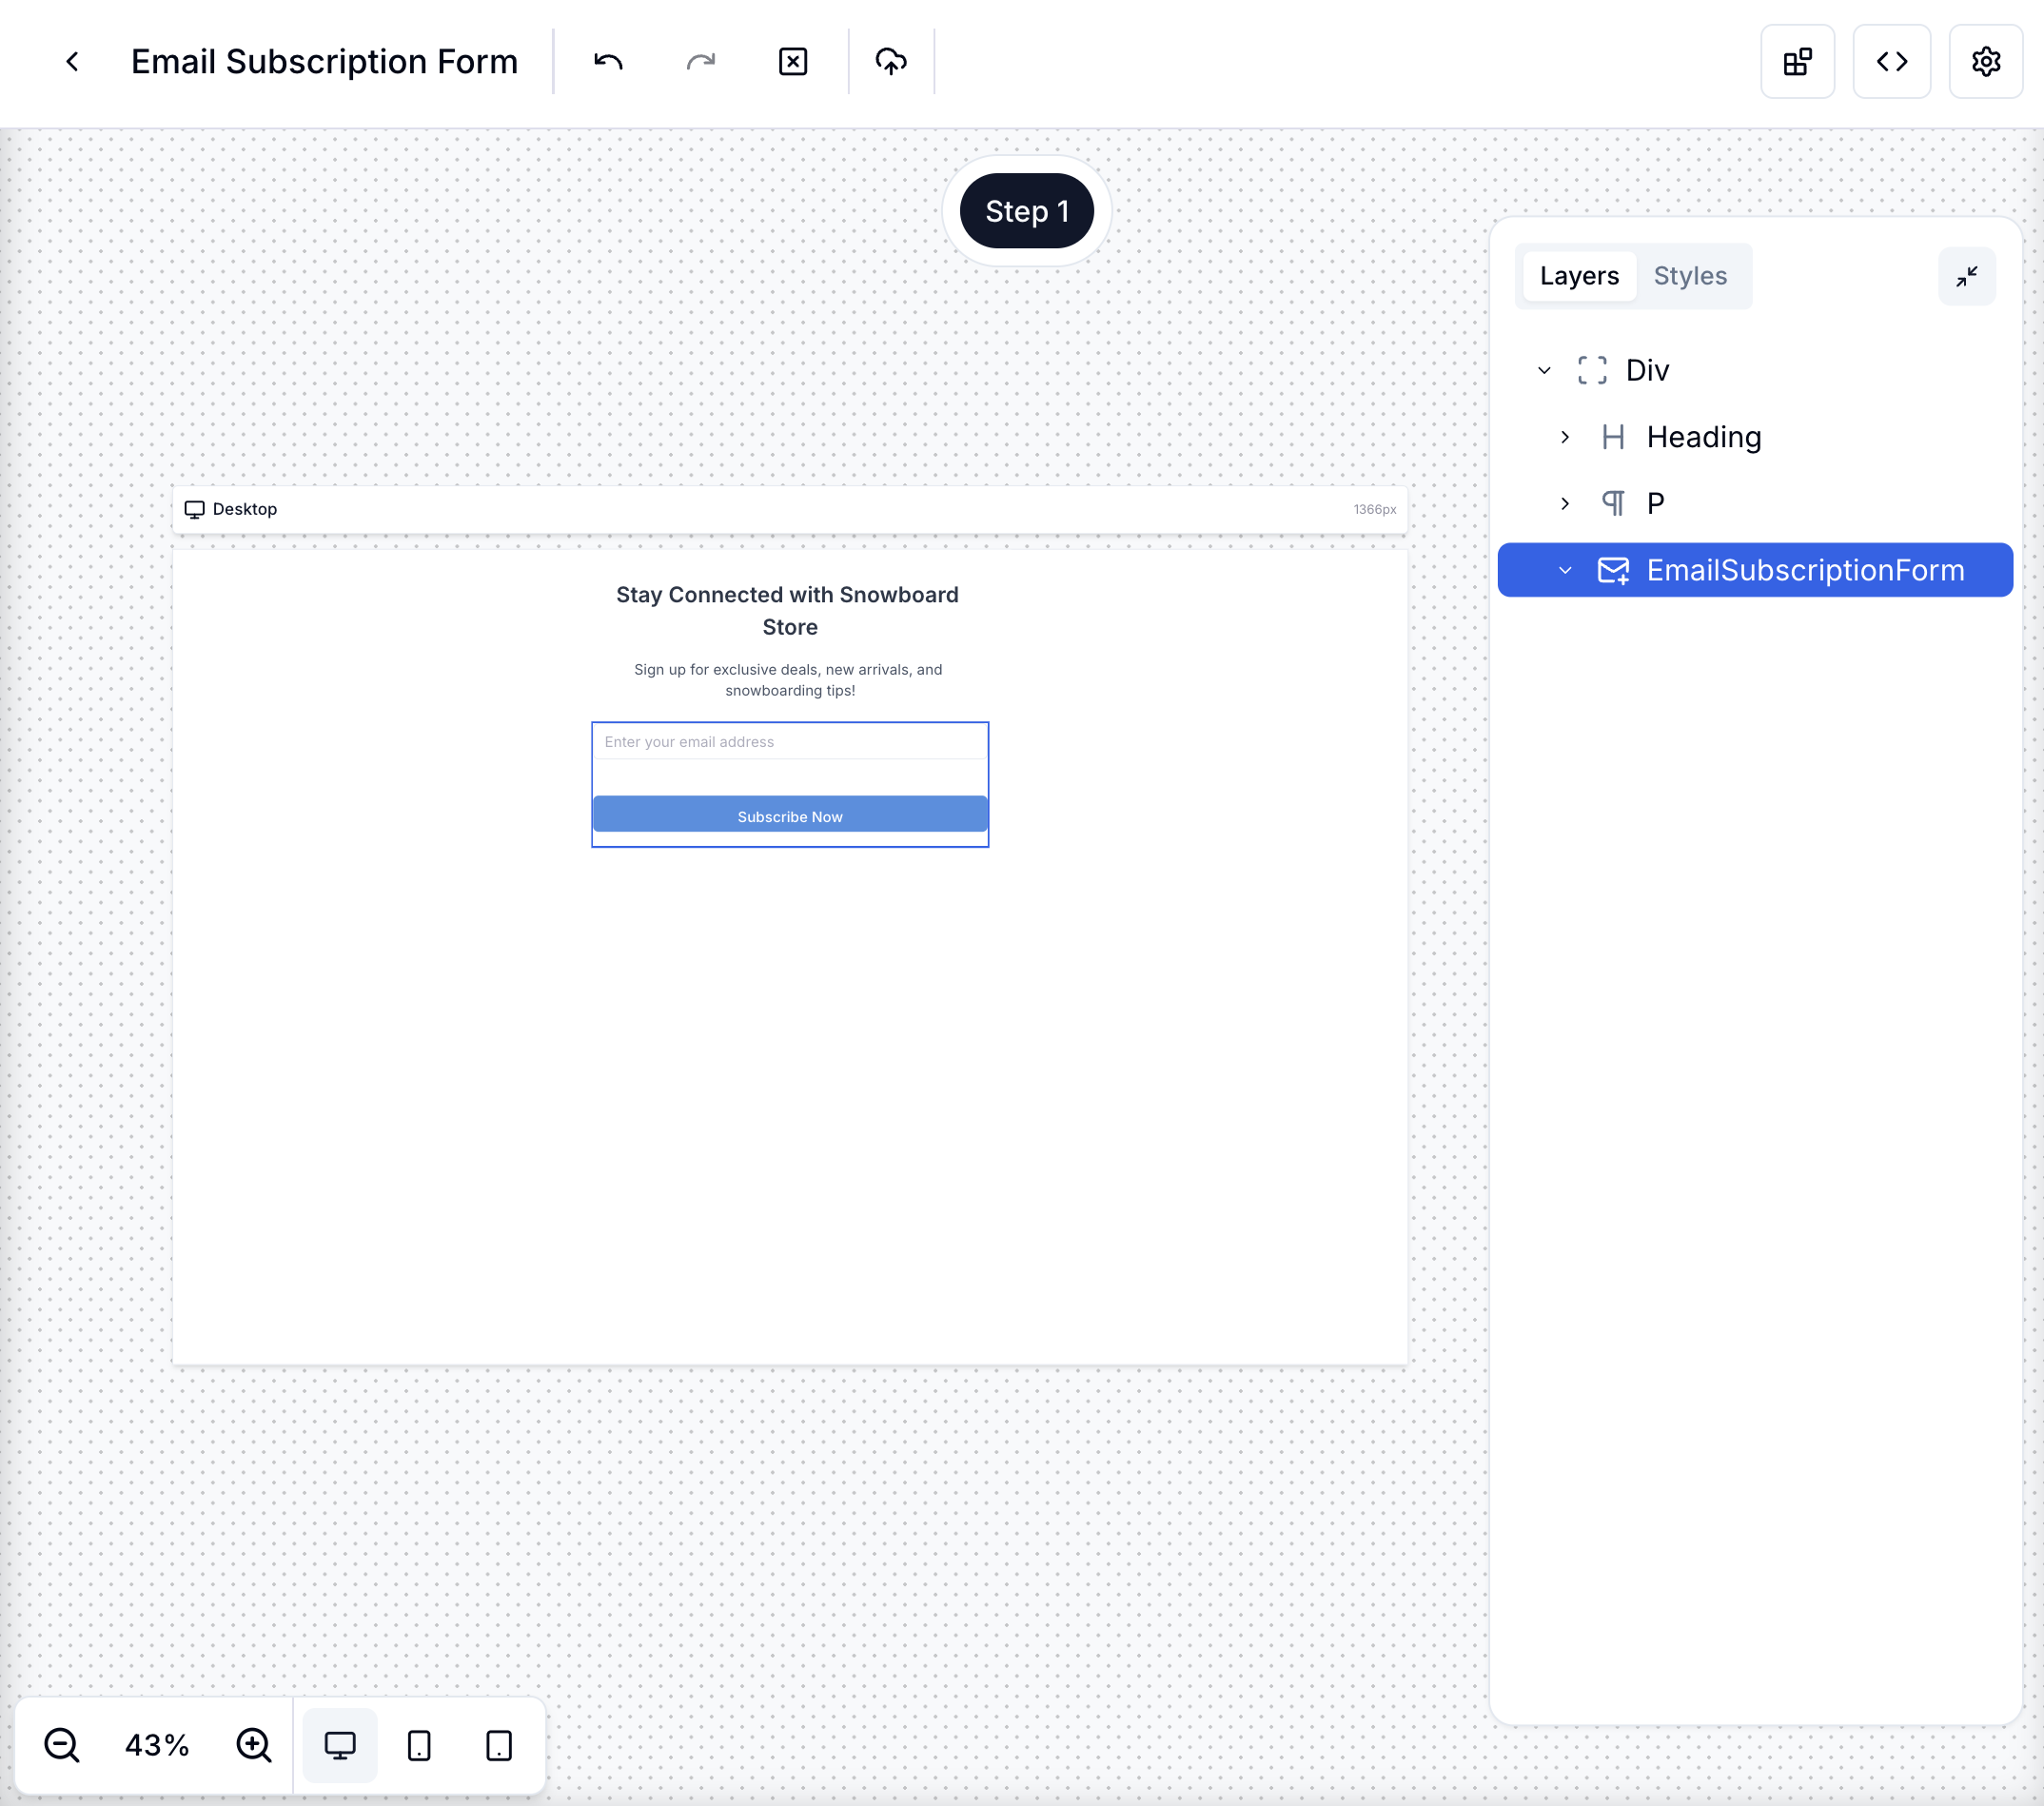Open the settings gear panel
The image size is (2044, 1806).
1987,61
